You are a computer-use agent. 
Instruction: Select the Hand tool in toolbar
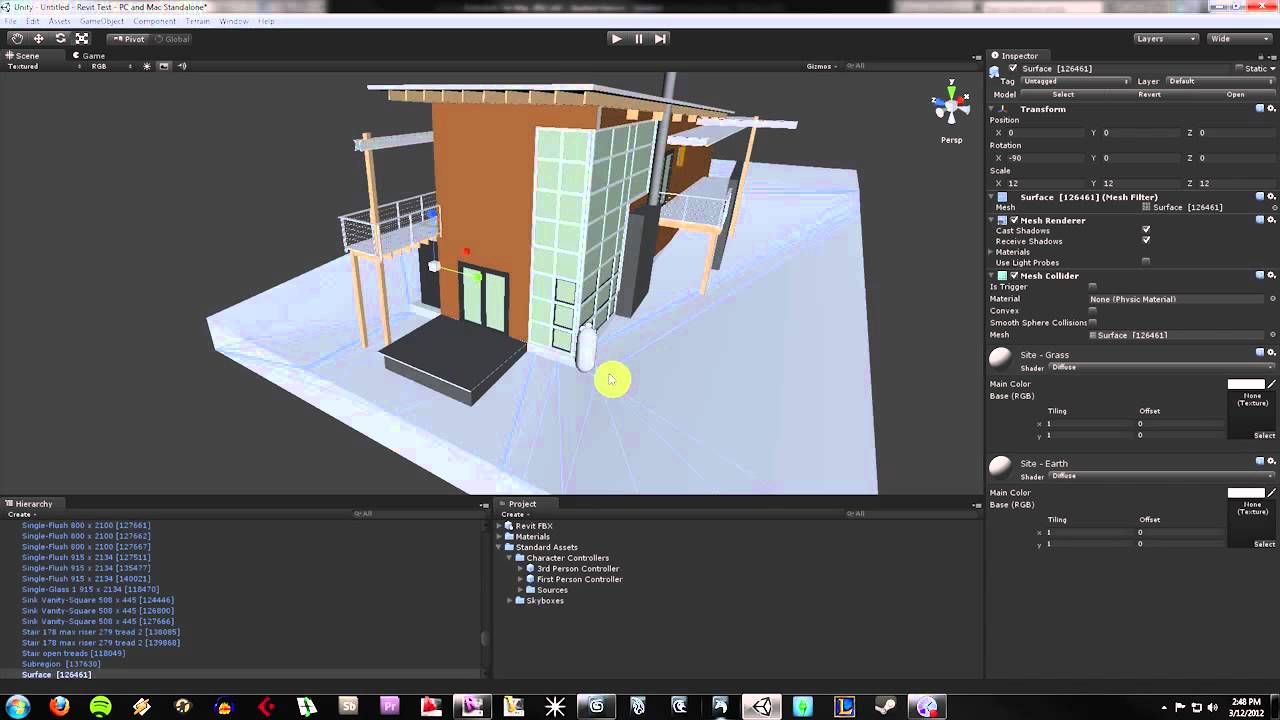(x=17, y=38)
